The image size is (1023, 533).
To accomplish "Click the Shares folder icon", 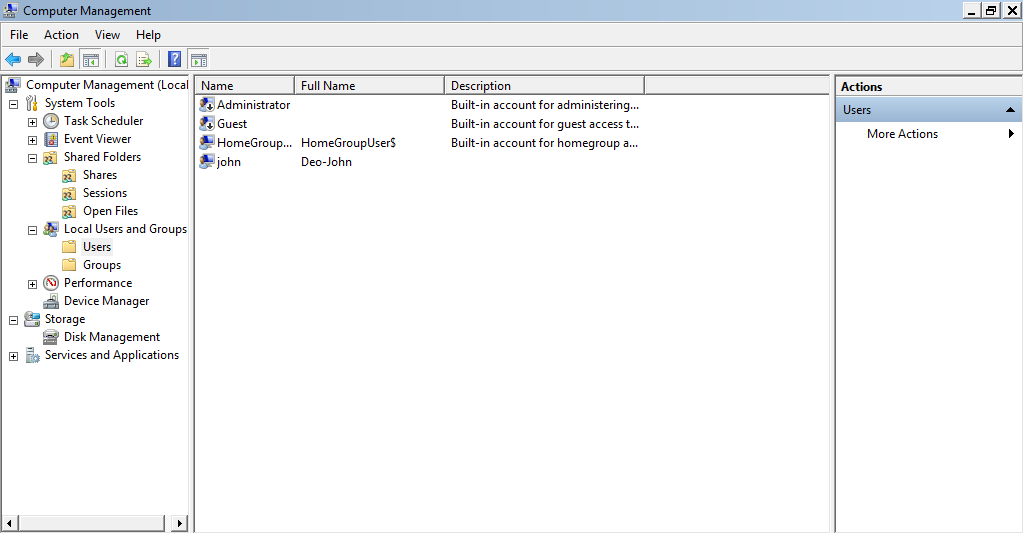I will [69, 175].
